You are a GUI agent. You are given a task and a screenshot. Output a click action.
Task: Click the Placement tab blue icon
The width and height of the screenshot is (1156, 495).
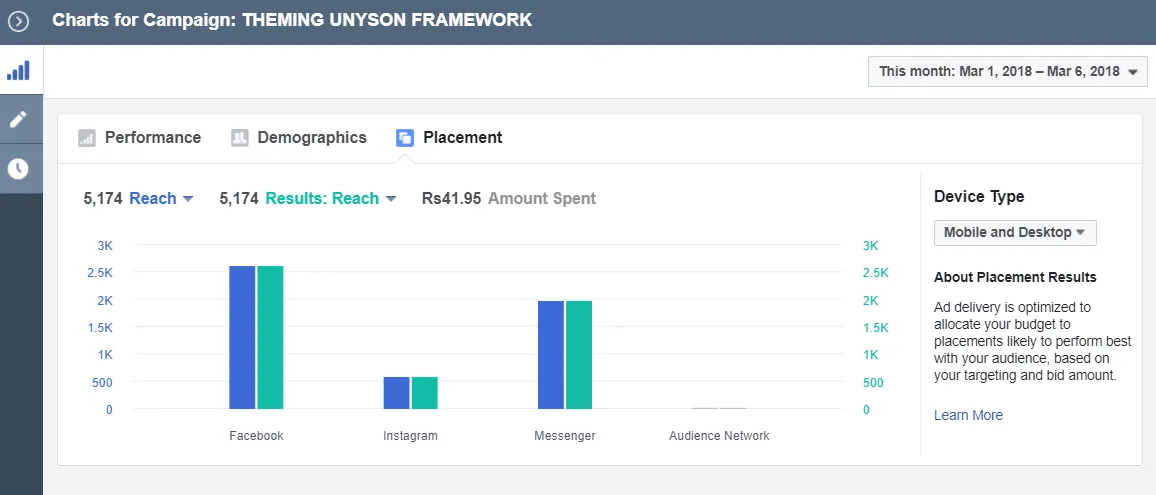[x=405, y=138]
